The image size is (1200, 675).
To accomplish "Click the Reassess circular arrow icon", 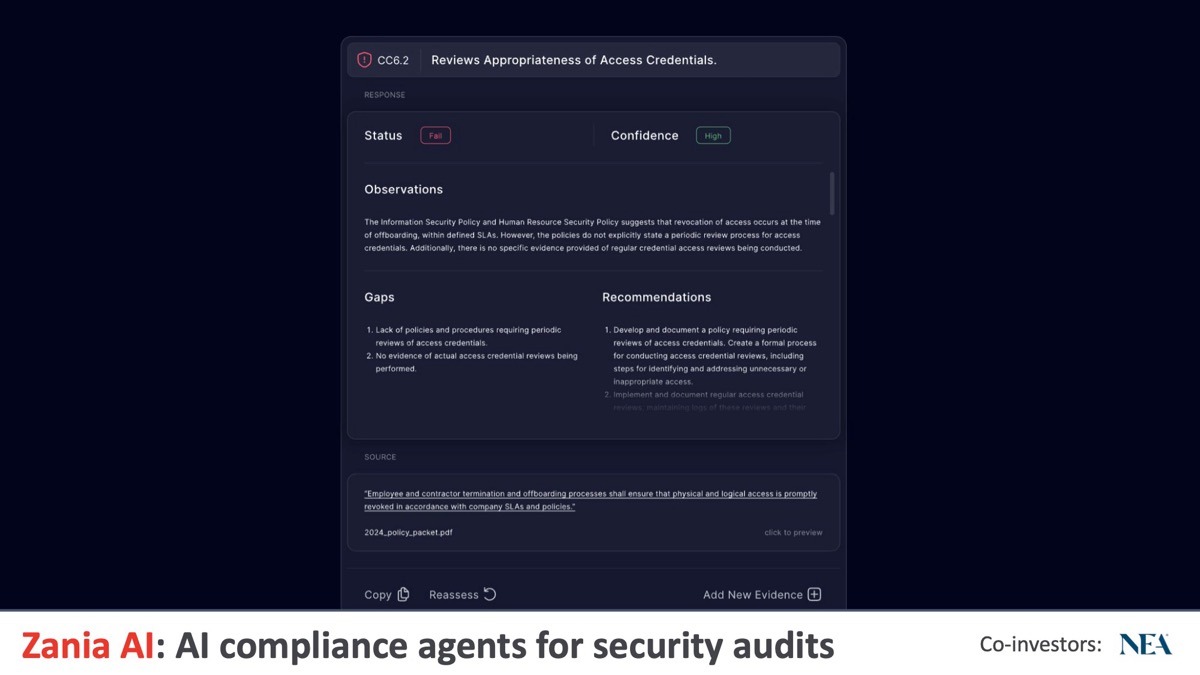I will pos(490,594).
